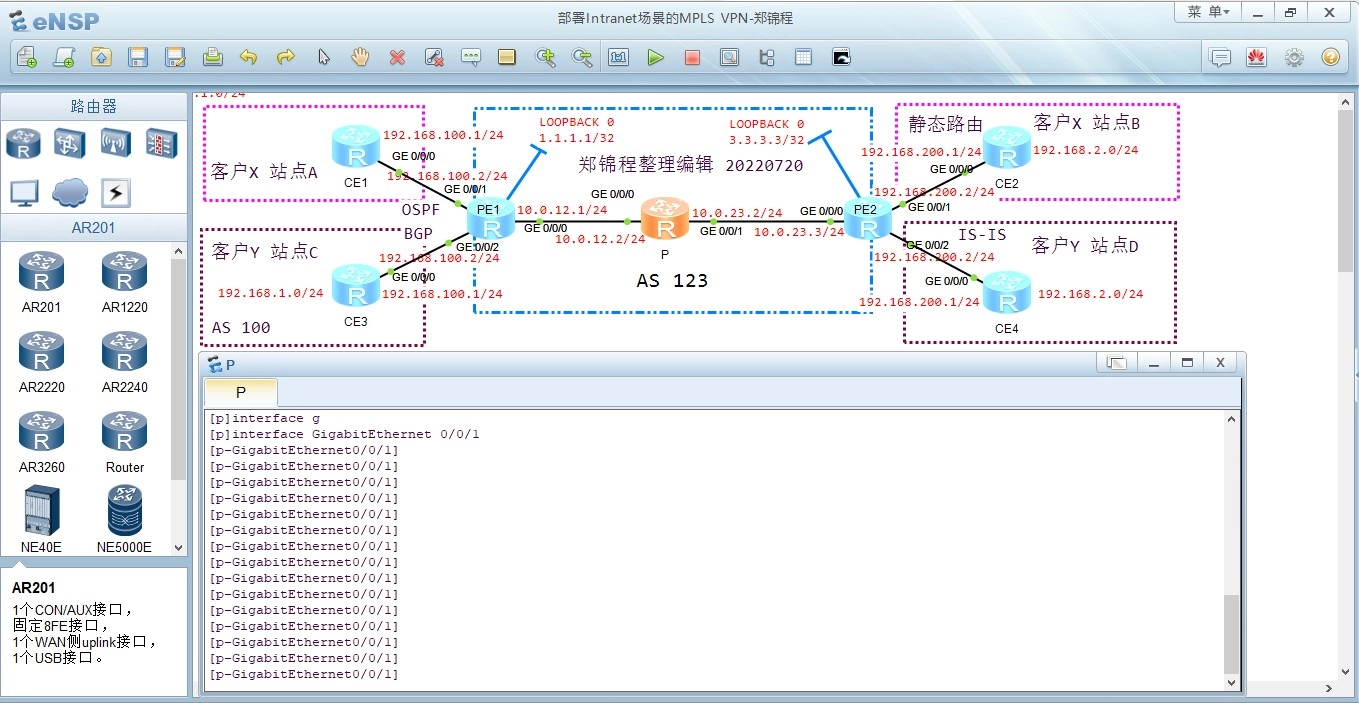
Task: Open the 菜单 dropdown menu
Action: (1208, 12)
